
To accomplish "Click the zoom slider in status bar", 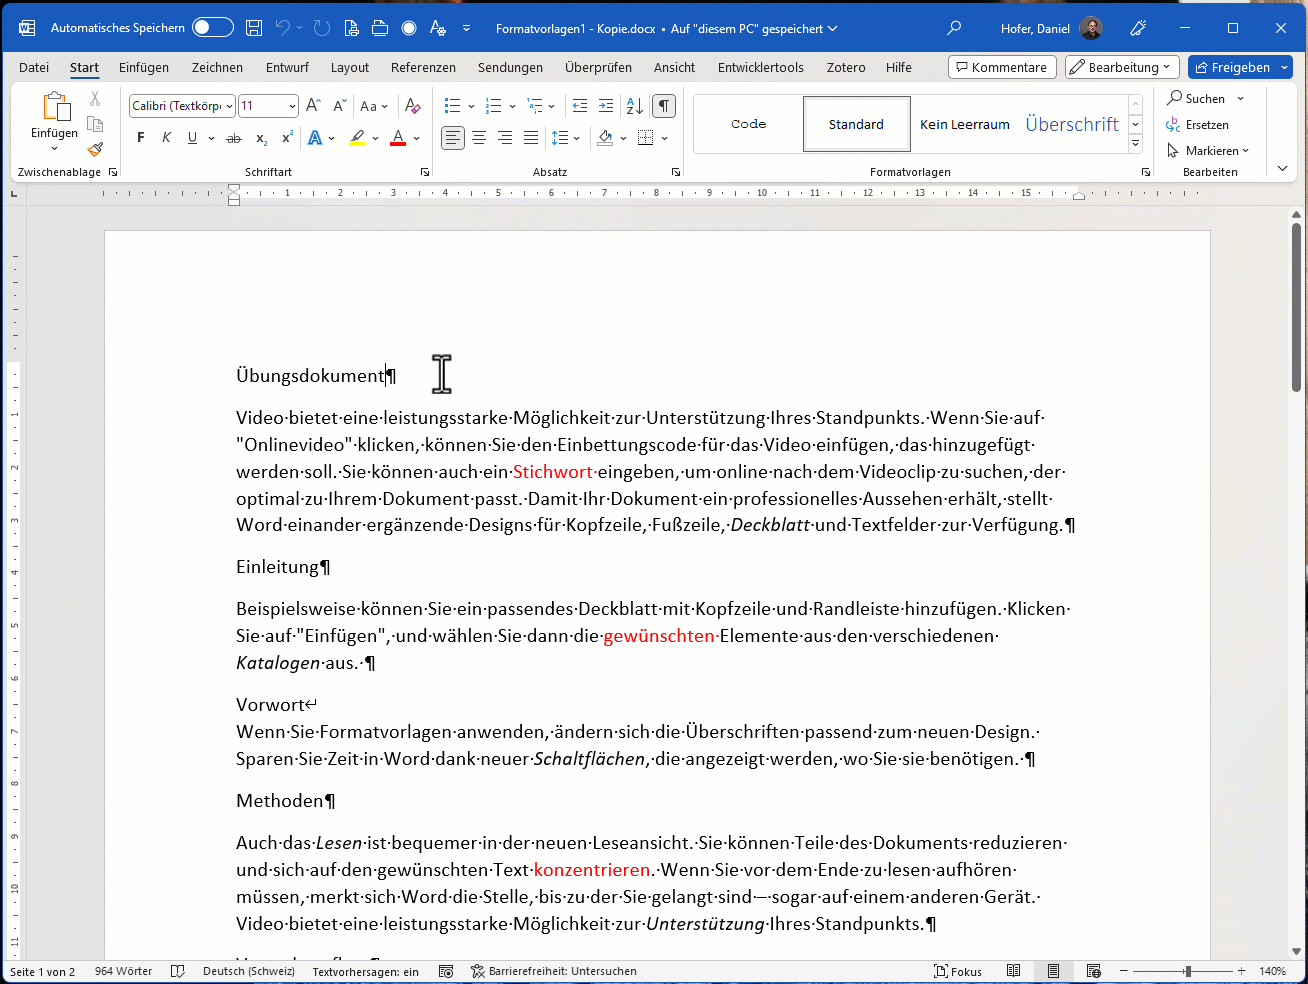I will 1187,971.
